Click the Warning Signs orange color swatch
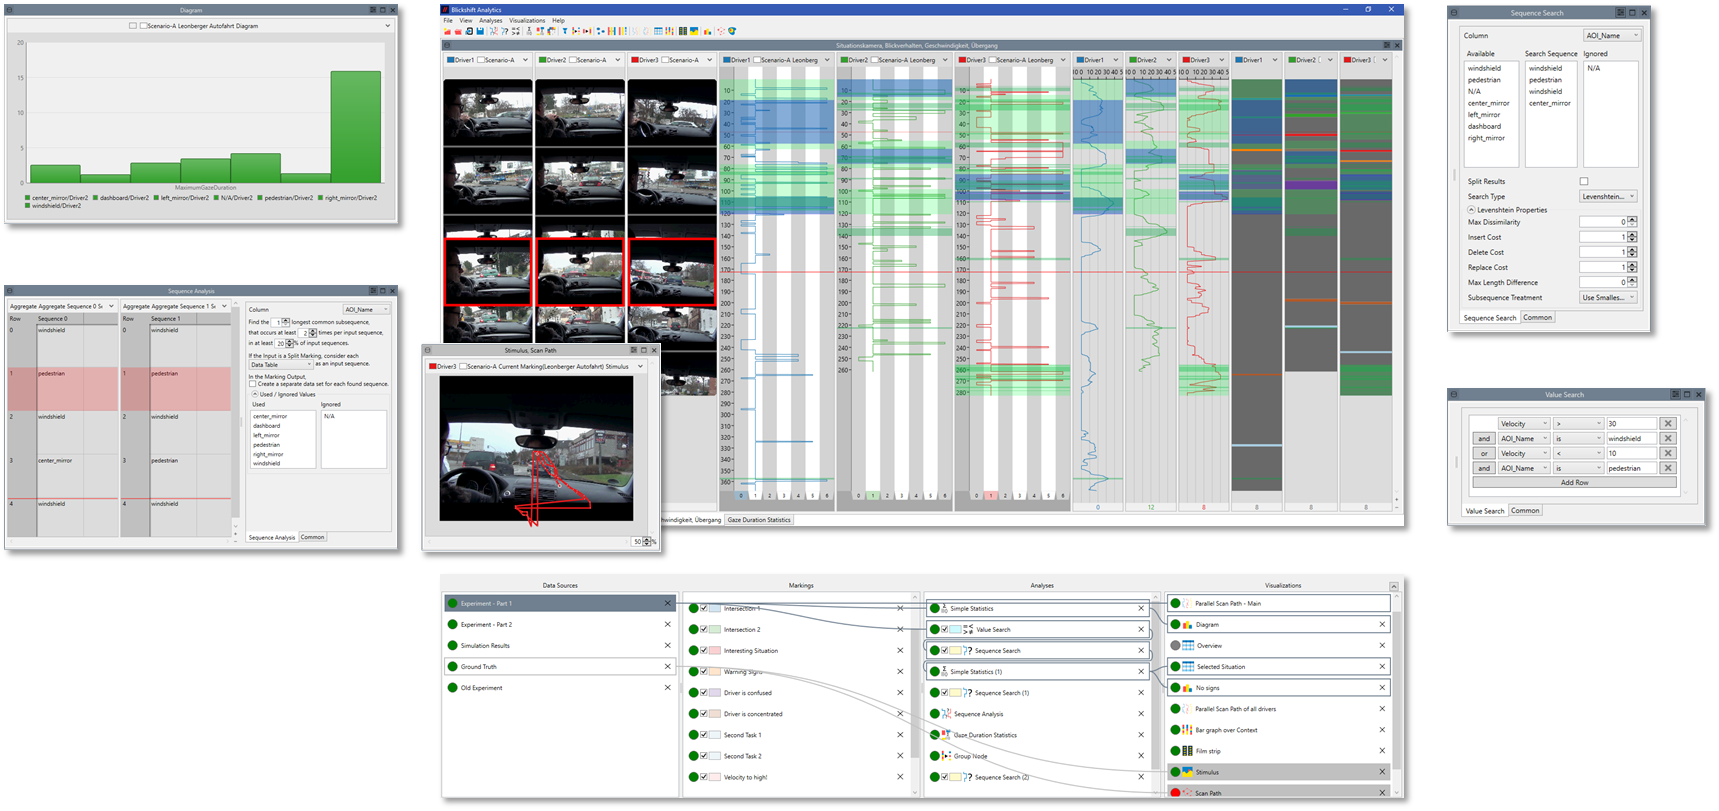Viewport: 1719px width, 811px height. (715, 671)
